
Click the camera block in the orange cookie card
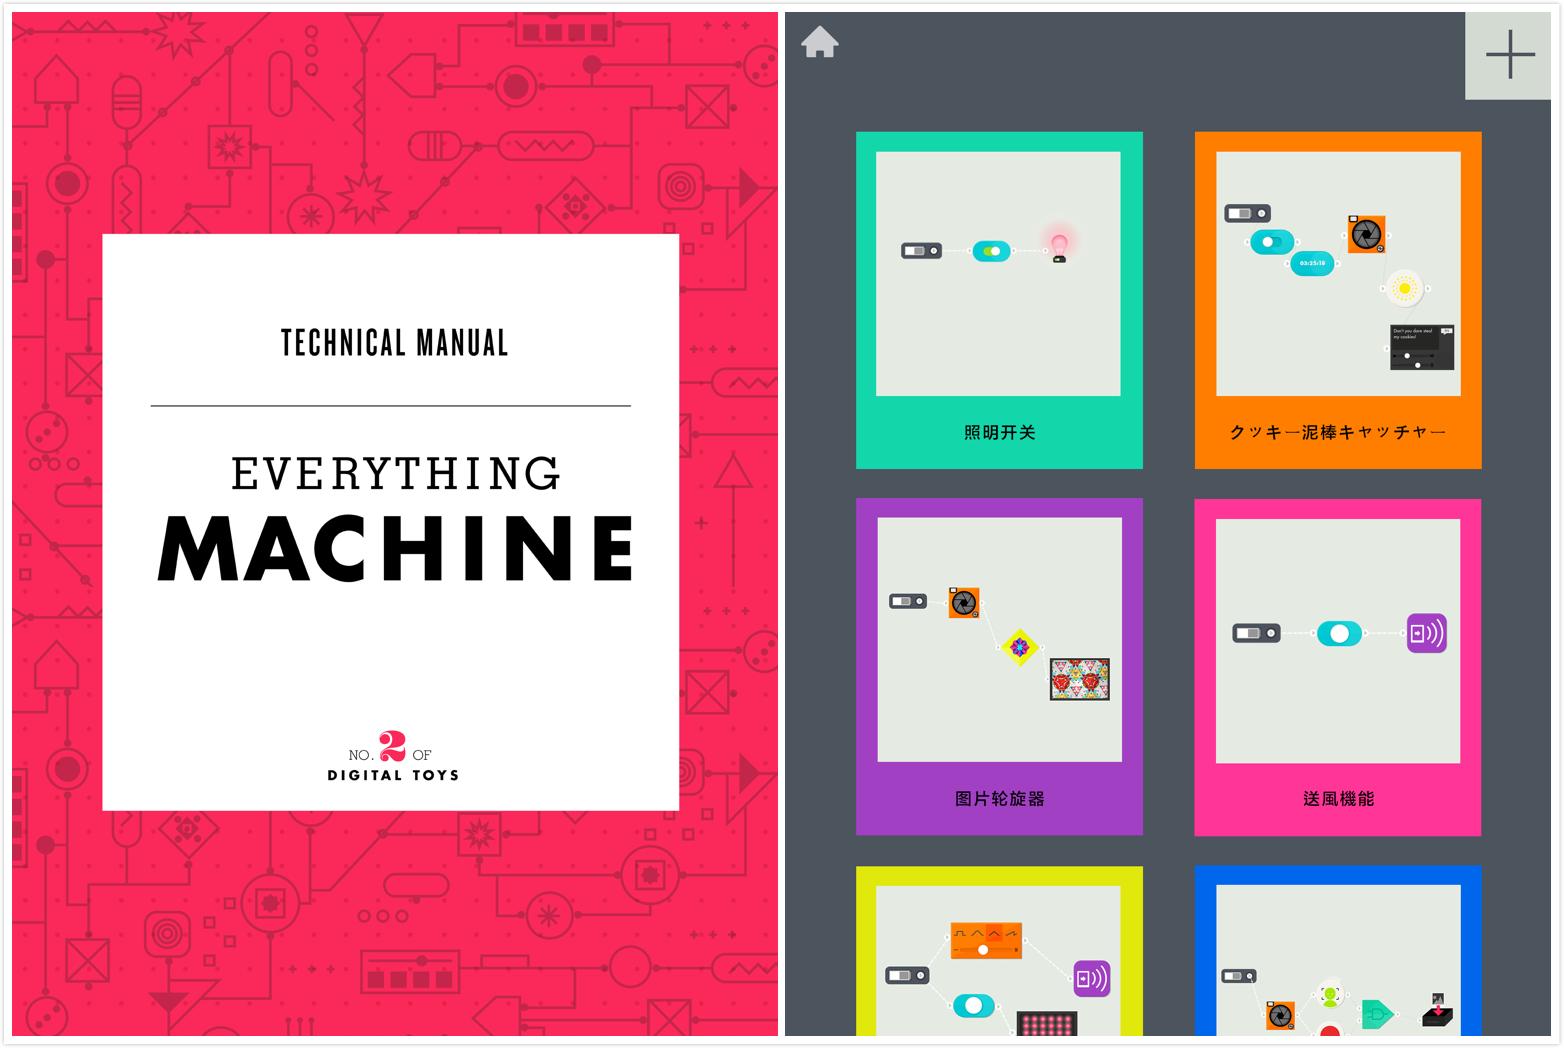(x=1365, y=234)
